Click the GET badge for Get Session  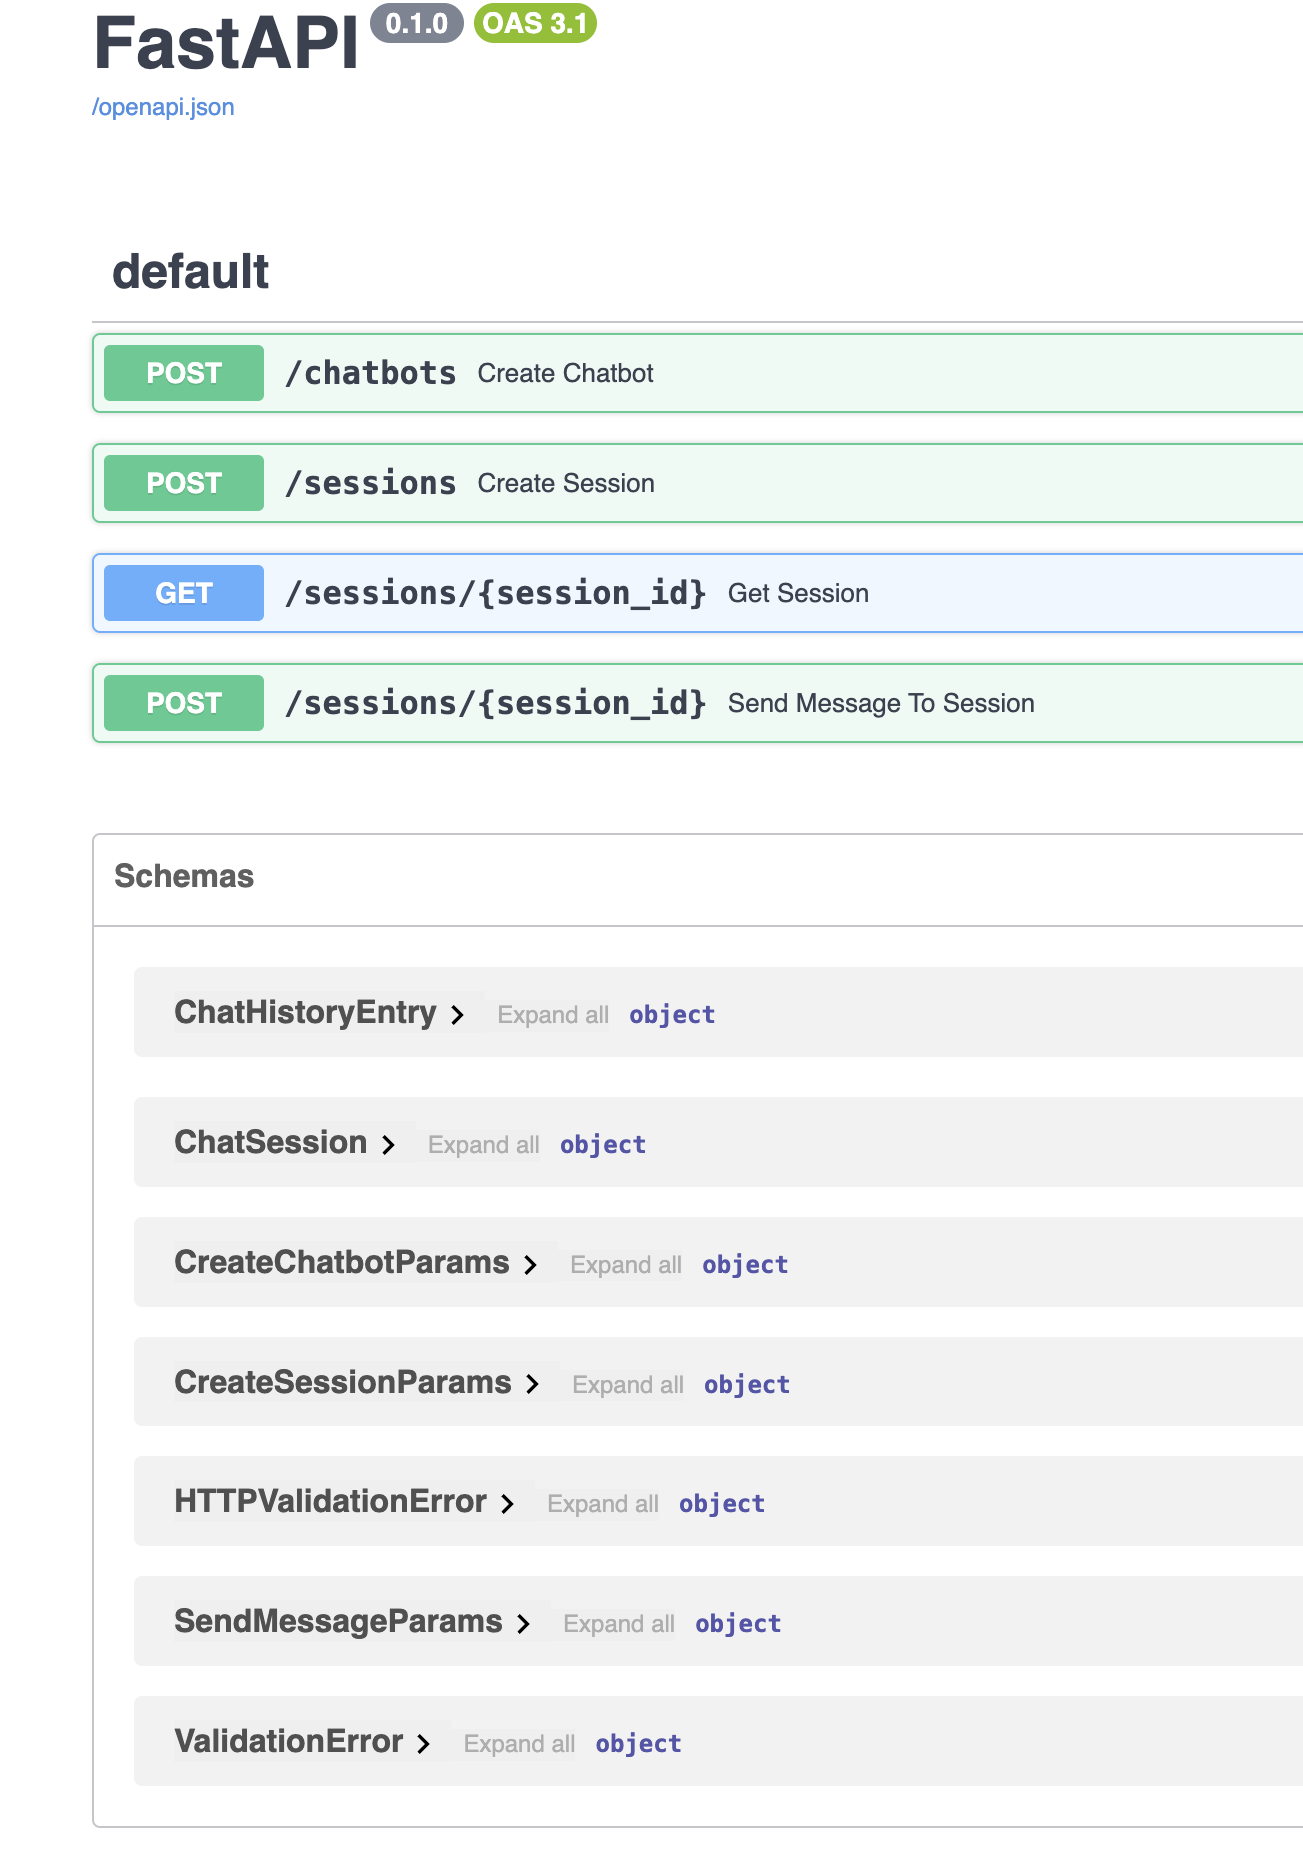click(184, 593)
